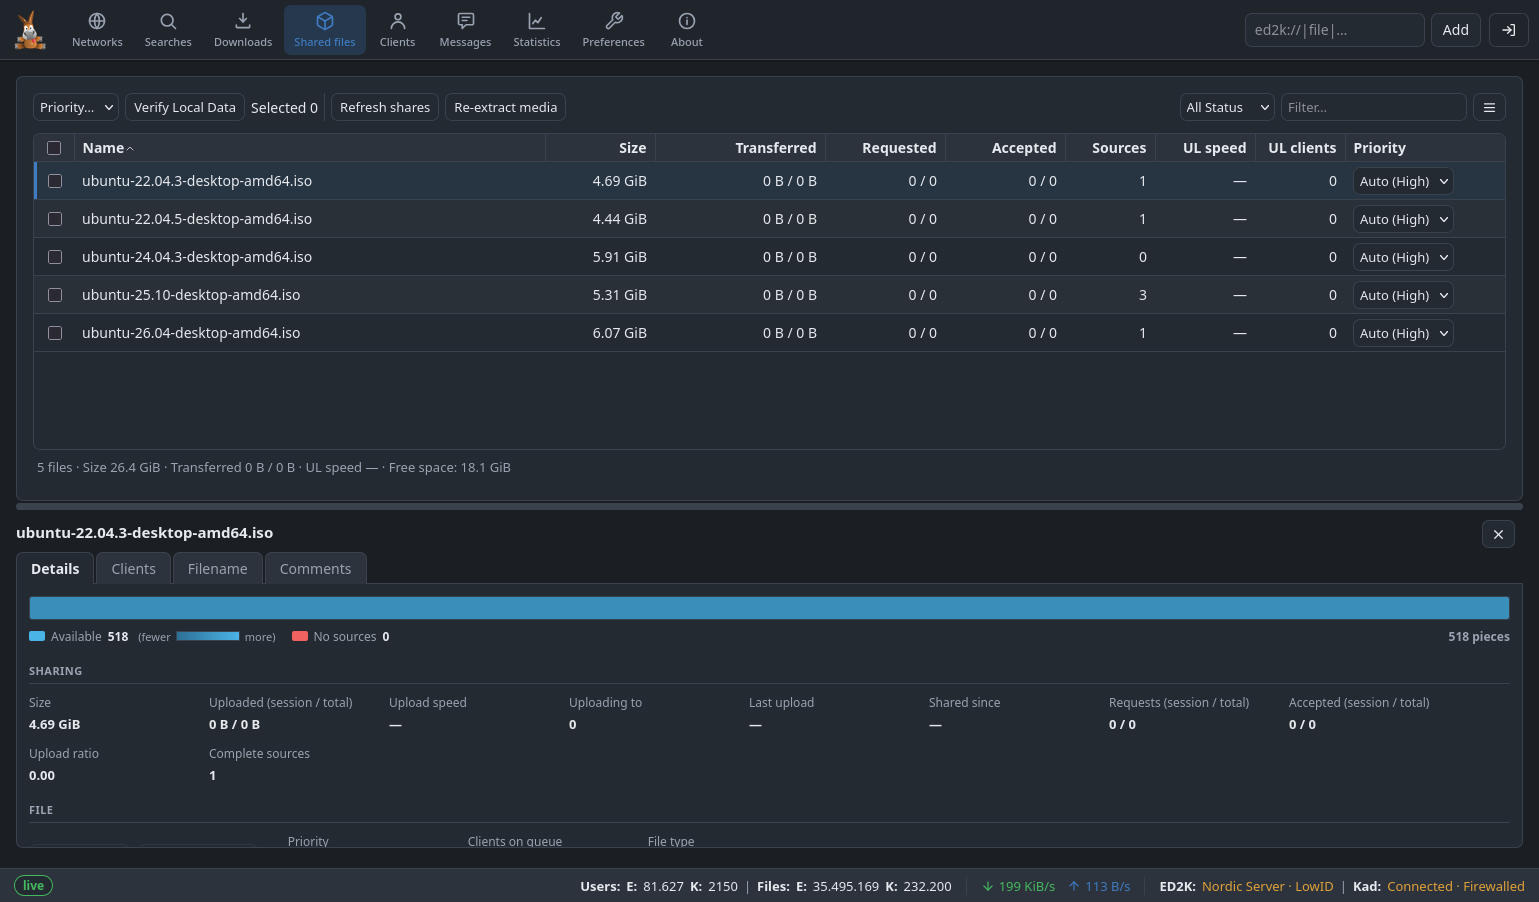Open the Searches section
1539x902 pixels.
tap(168, 30)
